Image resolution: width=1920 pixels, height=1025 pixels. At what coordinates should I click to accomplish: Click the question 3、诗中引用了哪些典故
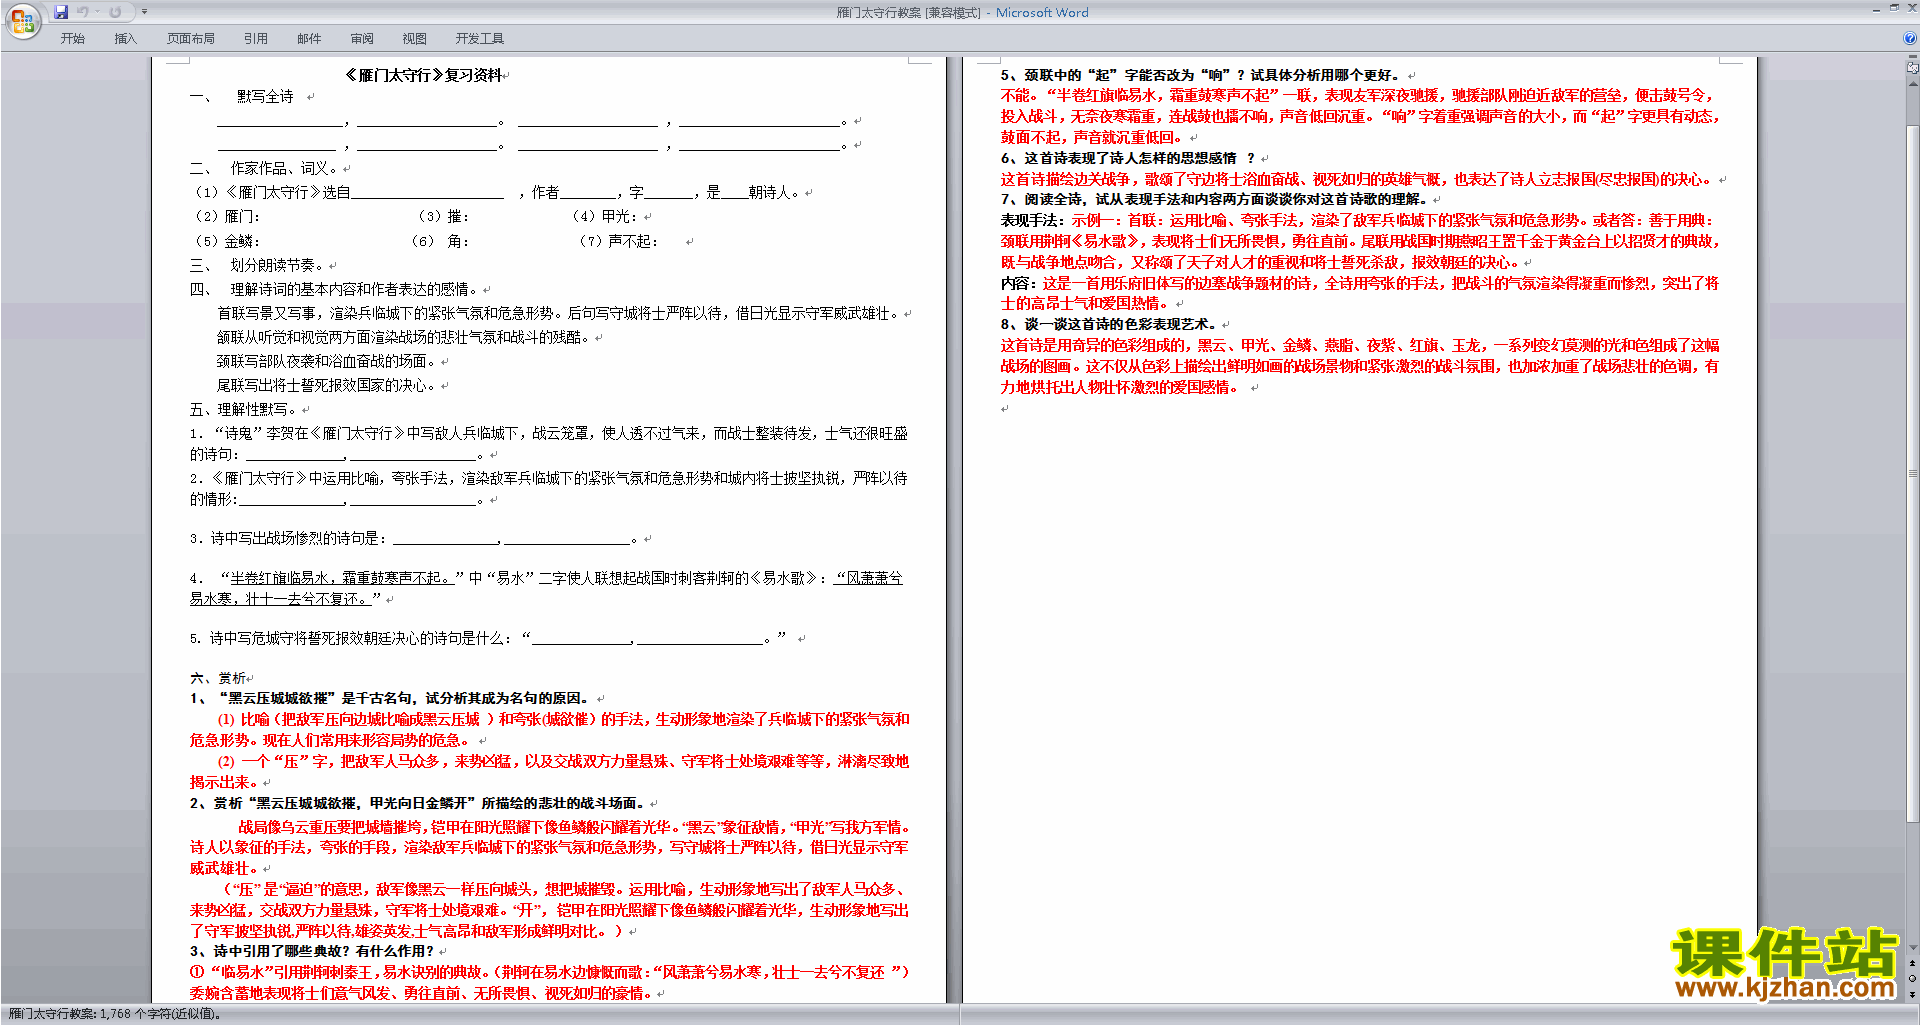(x=312, y=951)
